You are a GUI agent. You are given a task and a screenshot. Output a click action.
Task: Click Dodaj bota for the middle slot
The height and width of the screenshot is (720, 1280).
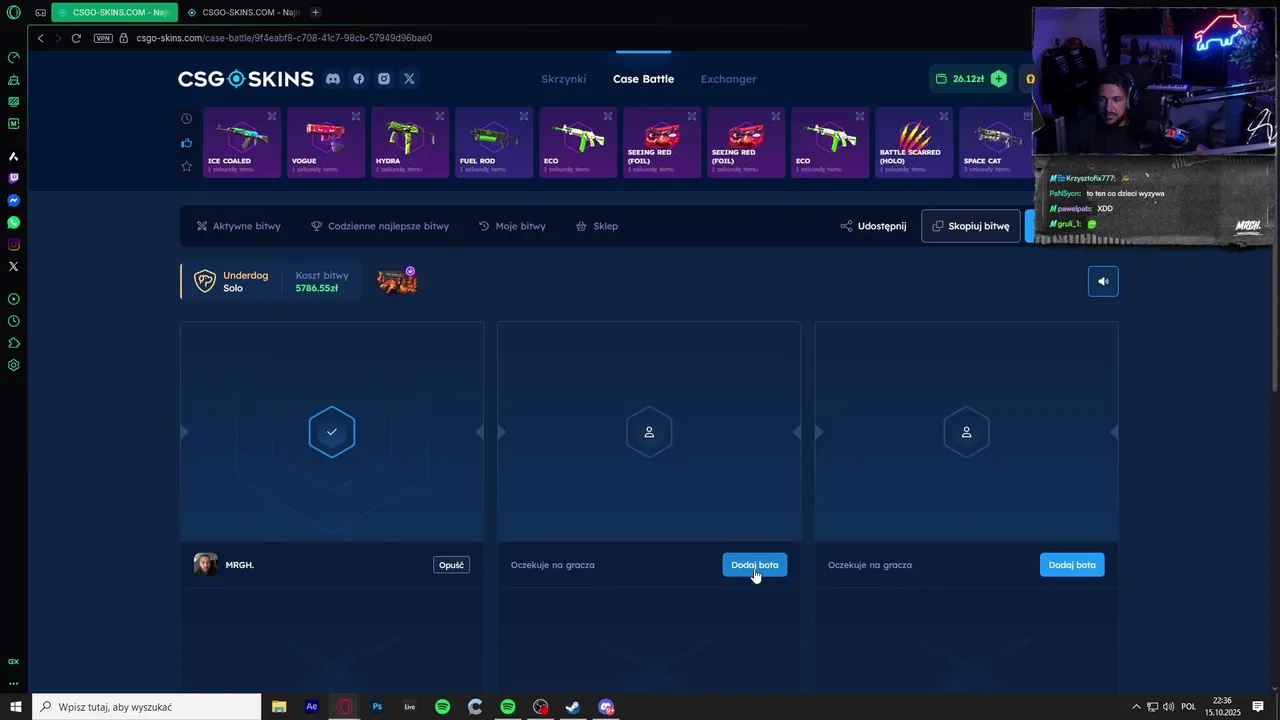[x=755, y=565]
